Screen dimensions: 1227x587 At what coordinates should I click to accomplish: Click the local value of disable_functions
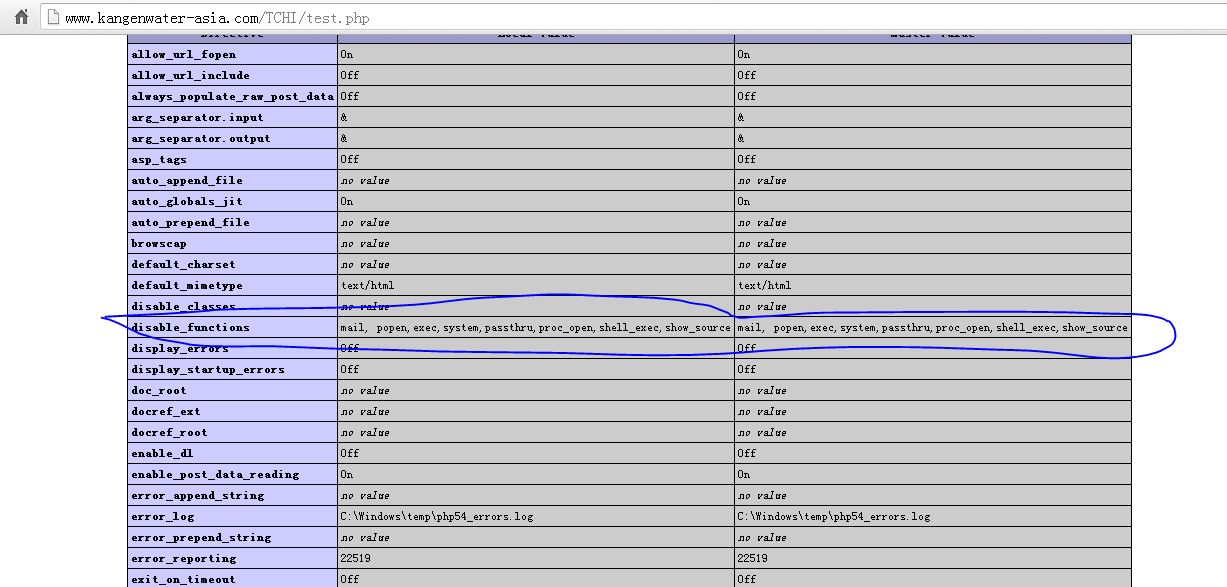(x=535, y=327)
